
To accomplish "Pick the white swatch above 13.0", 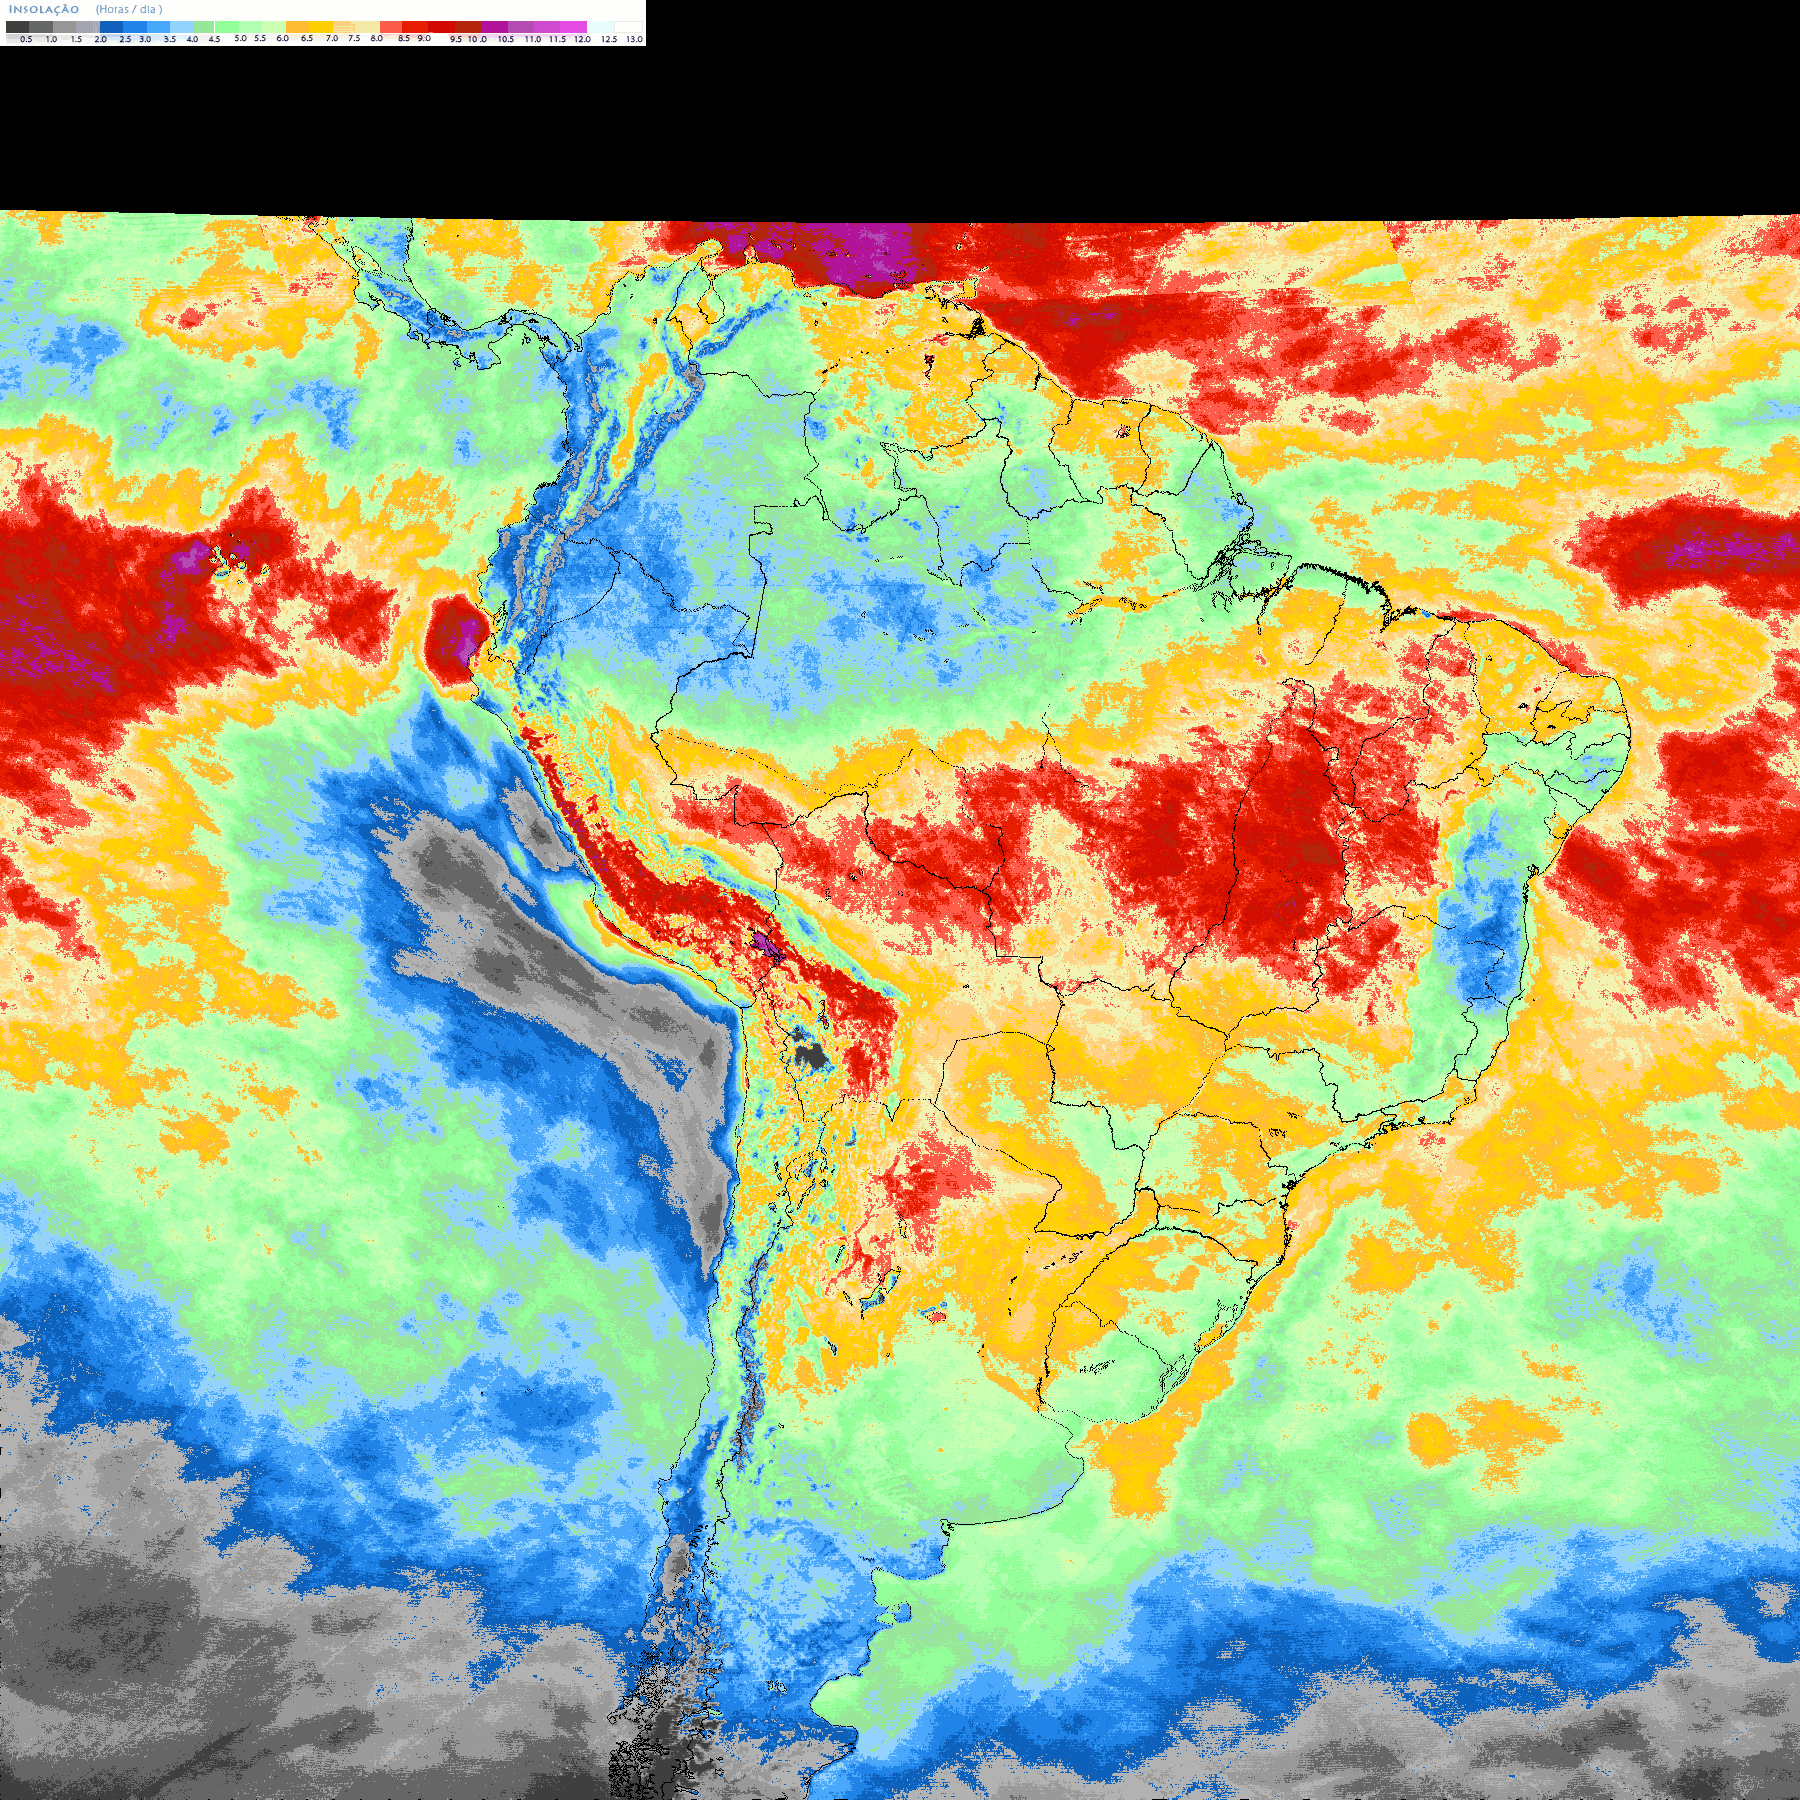I will point(628,27).
